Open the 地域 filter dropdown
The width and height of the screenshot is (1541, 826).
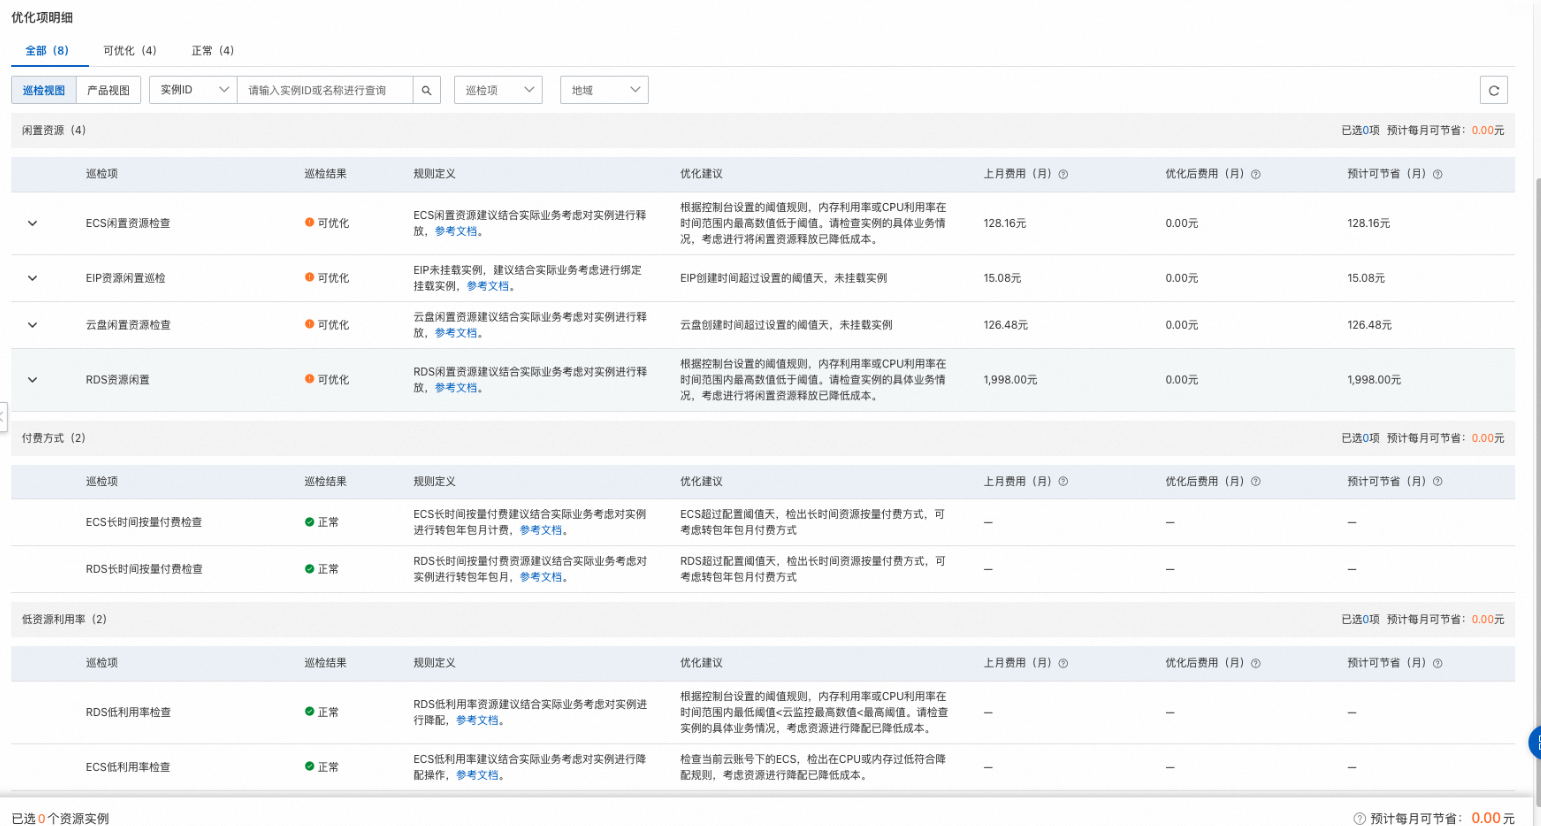(604, 90)
